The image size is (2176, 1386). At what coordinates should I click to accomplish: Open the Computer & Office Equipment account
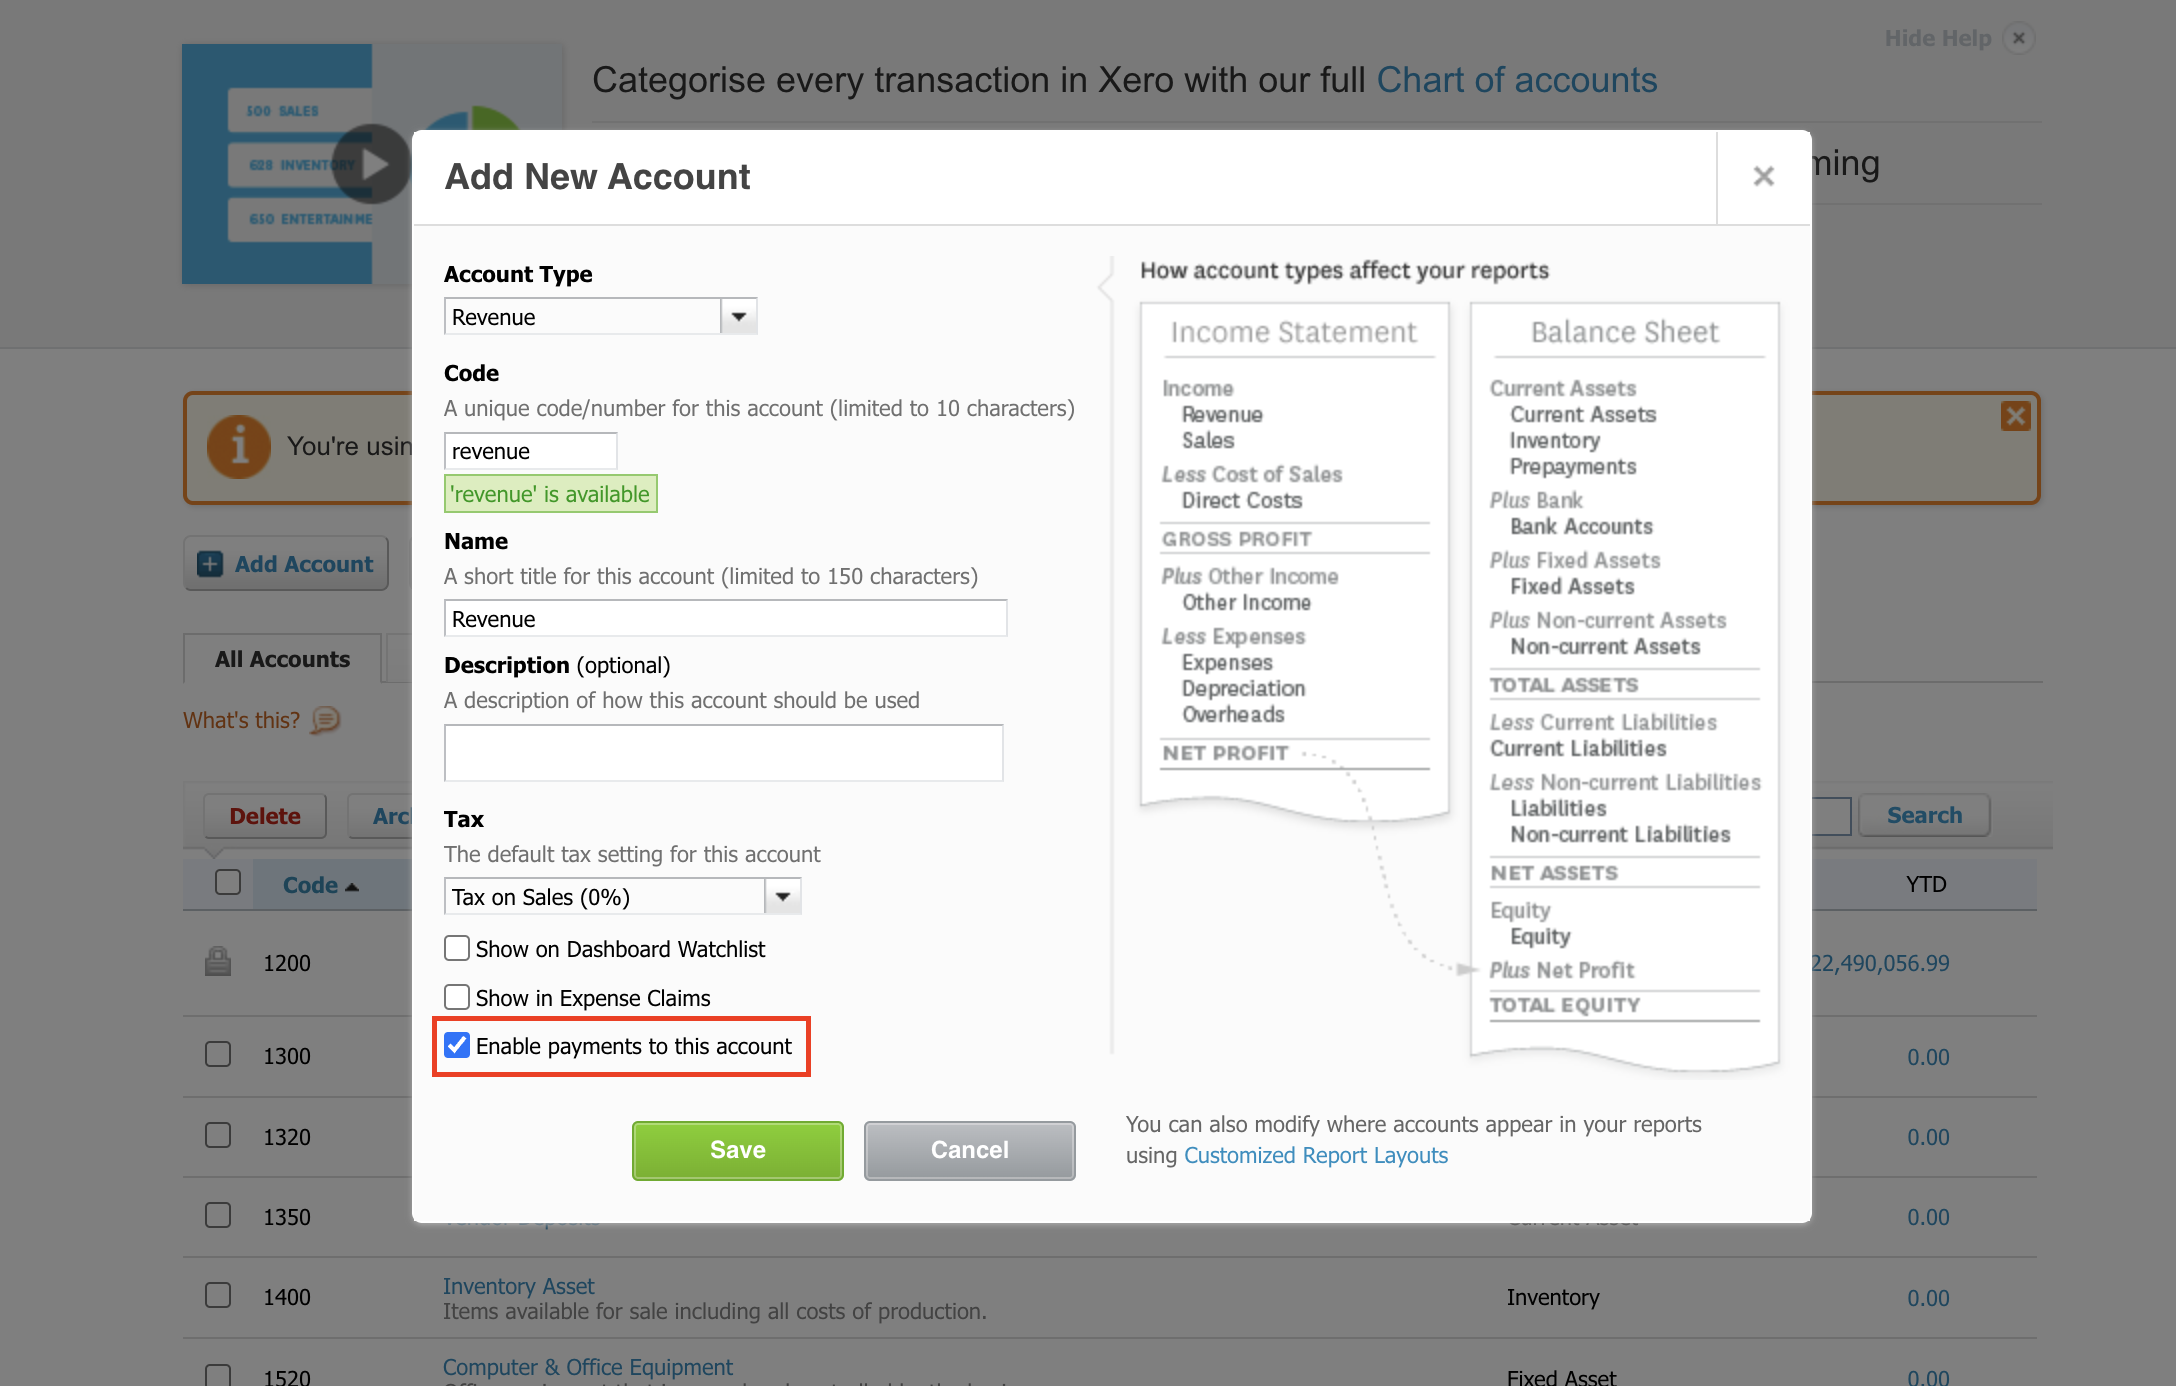click(588, 1367)
